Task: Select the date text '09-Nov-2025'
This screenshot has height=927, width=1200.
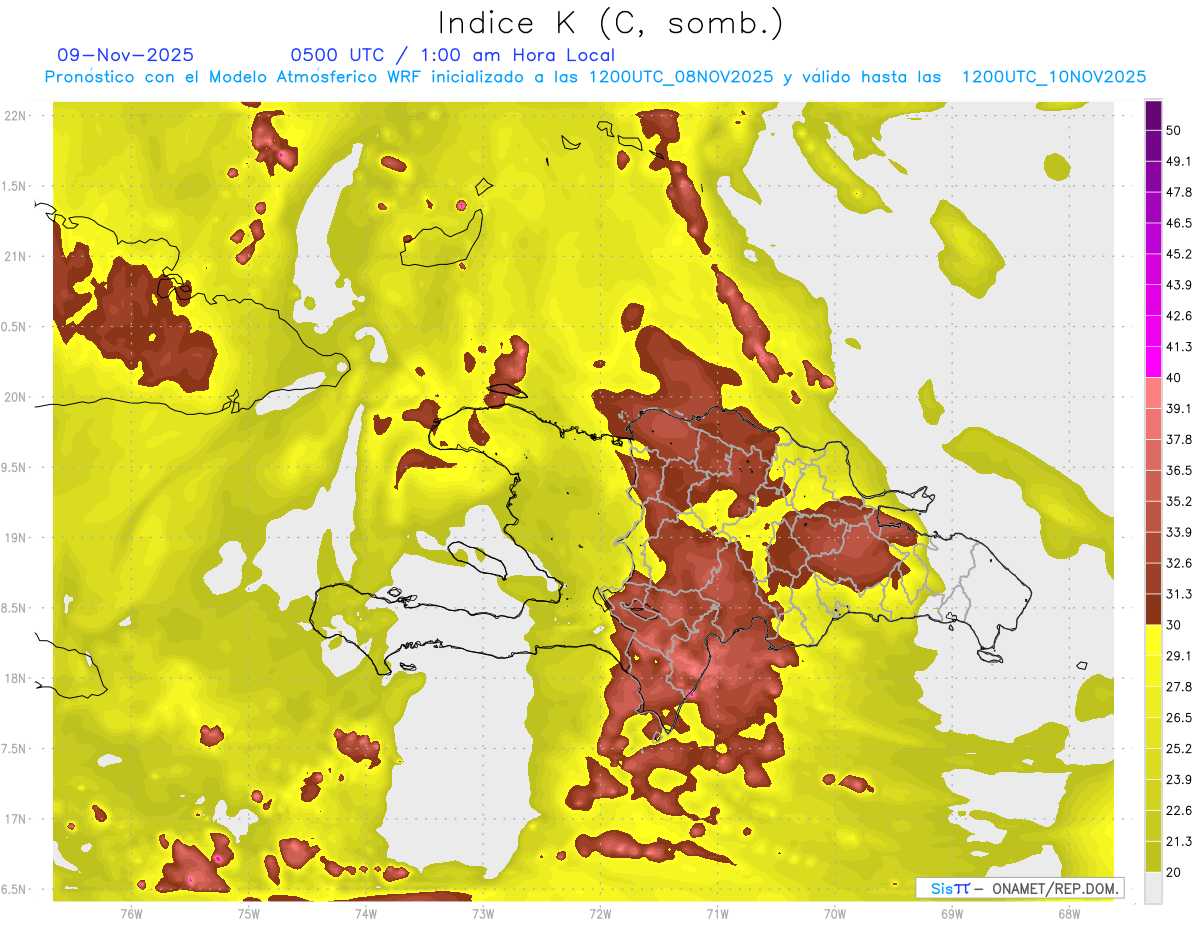Action: (x=126, y=55)
